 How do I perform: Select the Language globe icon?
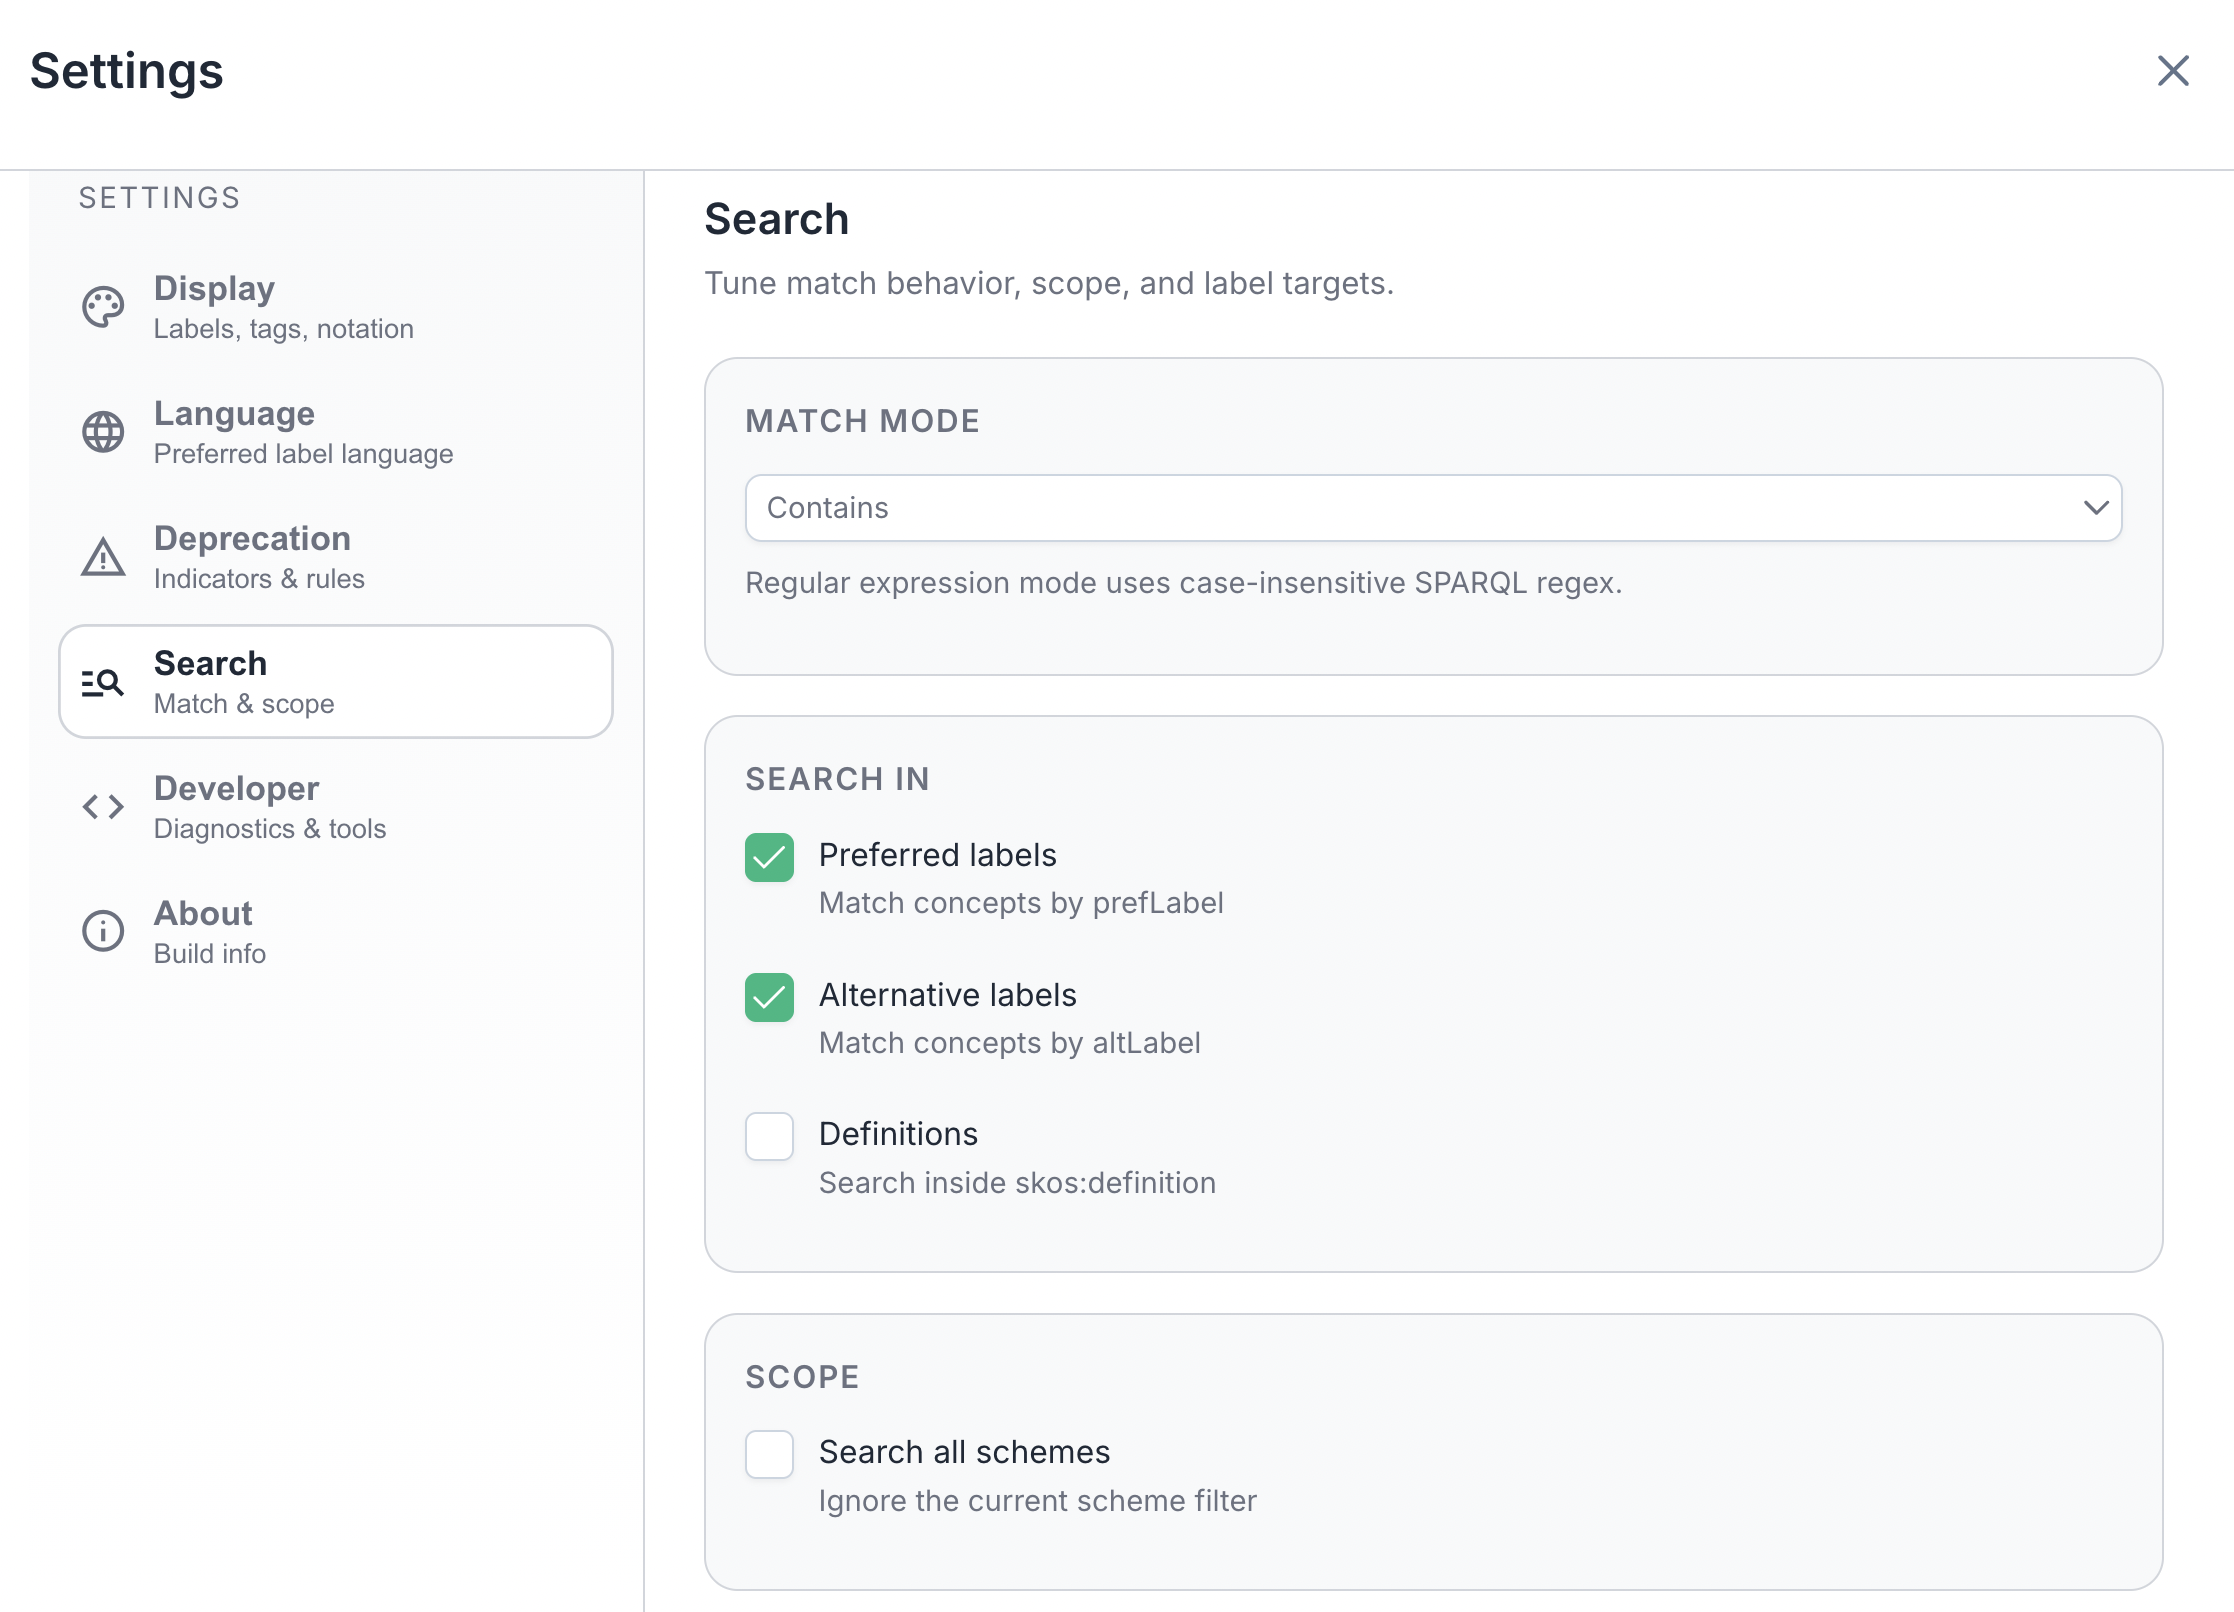(103, 432)
